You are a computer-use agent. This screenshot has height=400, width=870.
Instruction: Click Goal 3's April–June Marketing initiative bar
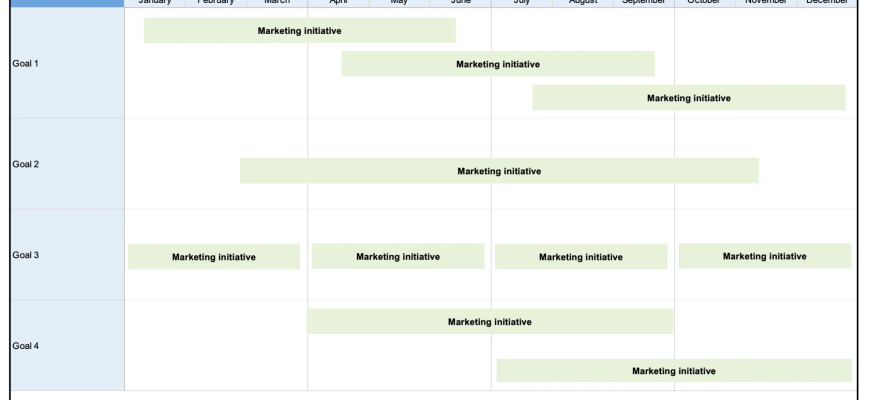(x=397, y=257)
